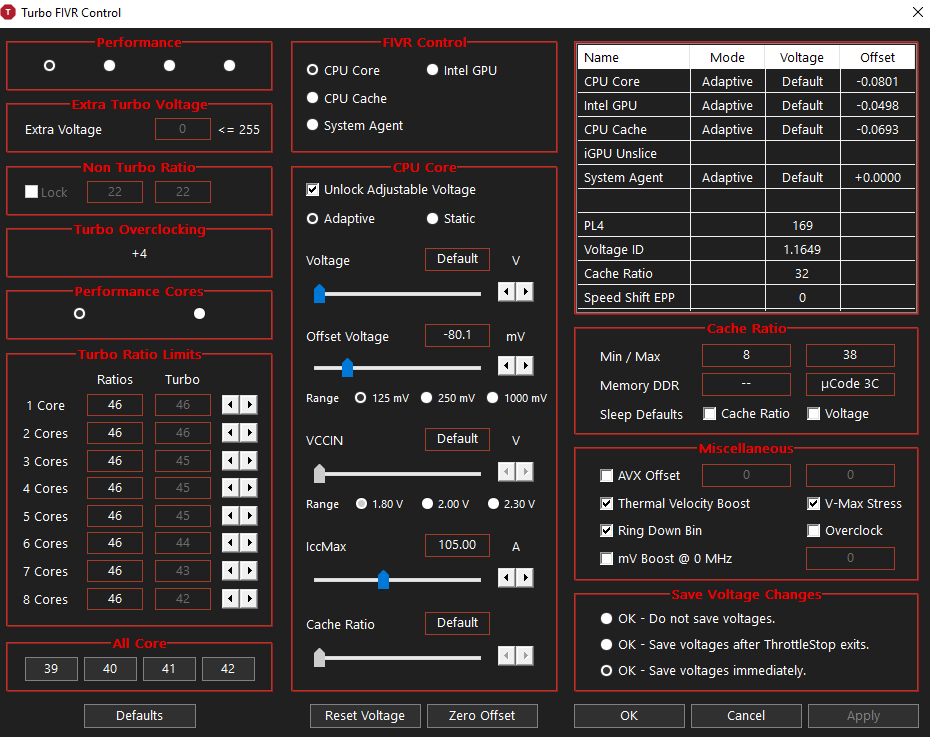
Task: Click the Cache Ratio Min field 8
Action: pyautogui.click(x=746, y=355)
